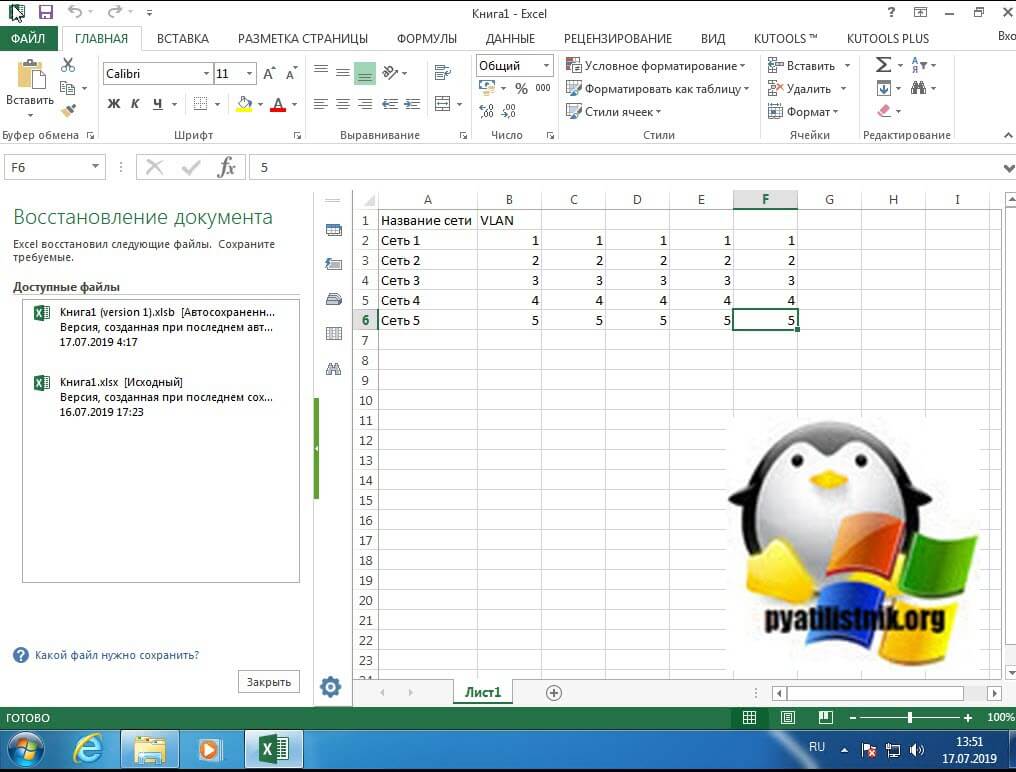Open the ФОРМУЛЫ ribbon tab

(426, 38)
